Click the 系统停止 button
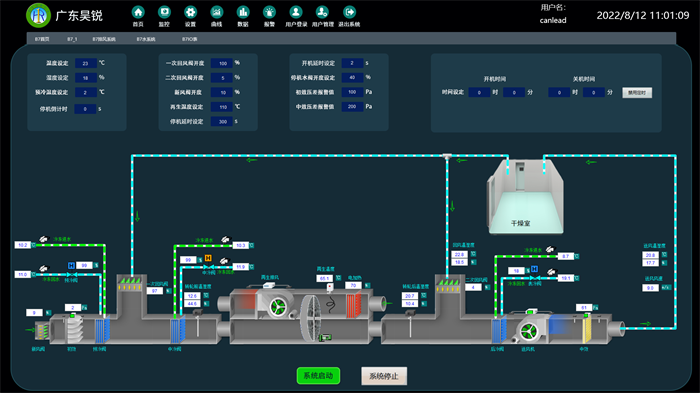This screenshot has height=393, width=700. tap(384, 376)
